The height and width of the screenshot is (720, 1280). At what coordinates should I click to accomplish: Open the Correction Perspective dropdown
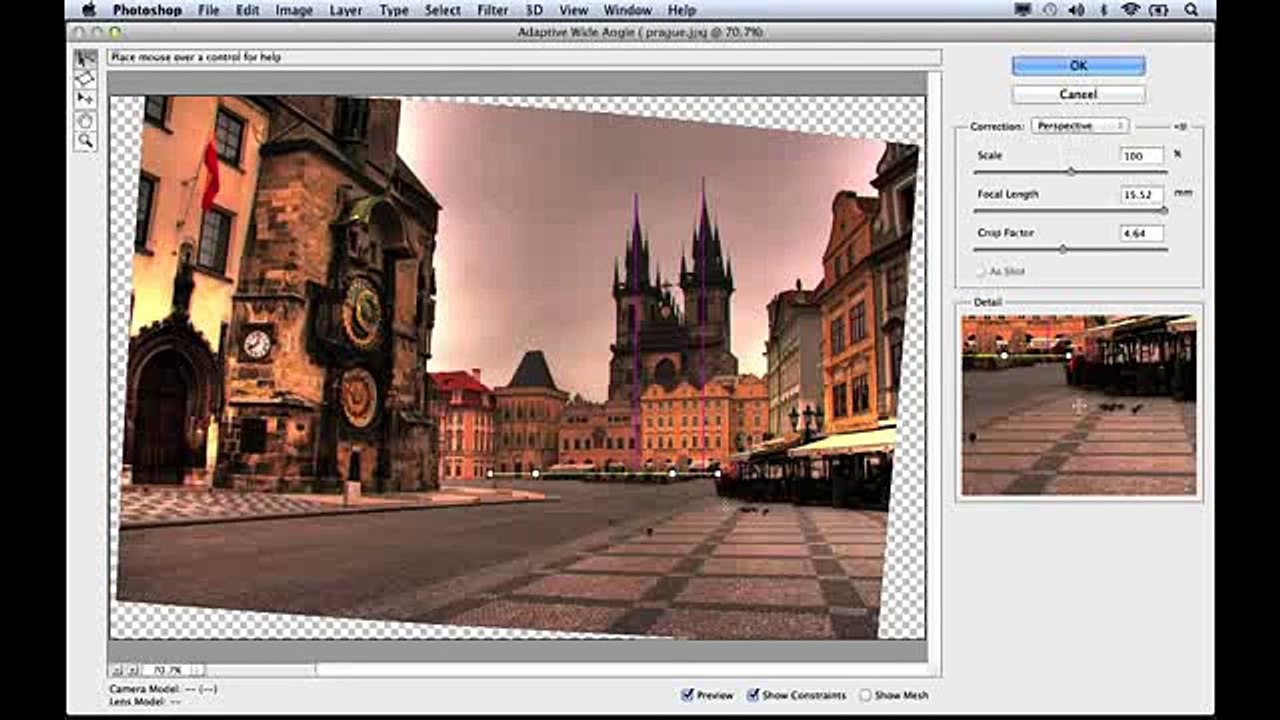tap(1080, 126)
